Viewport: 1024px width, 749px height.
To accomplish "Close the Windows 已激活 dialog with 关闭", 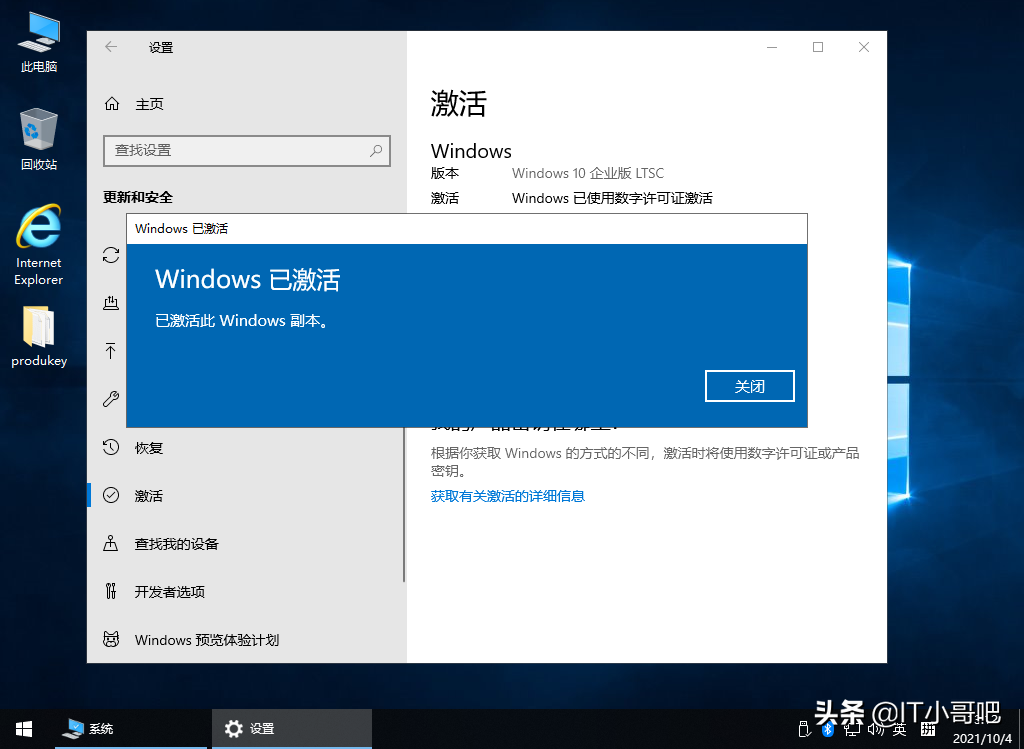I will 750,386.
